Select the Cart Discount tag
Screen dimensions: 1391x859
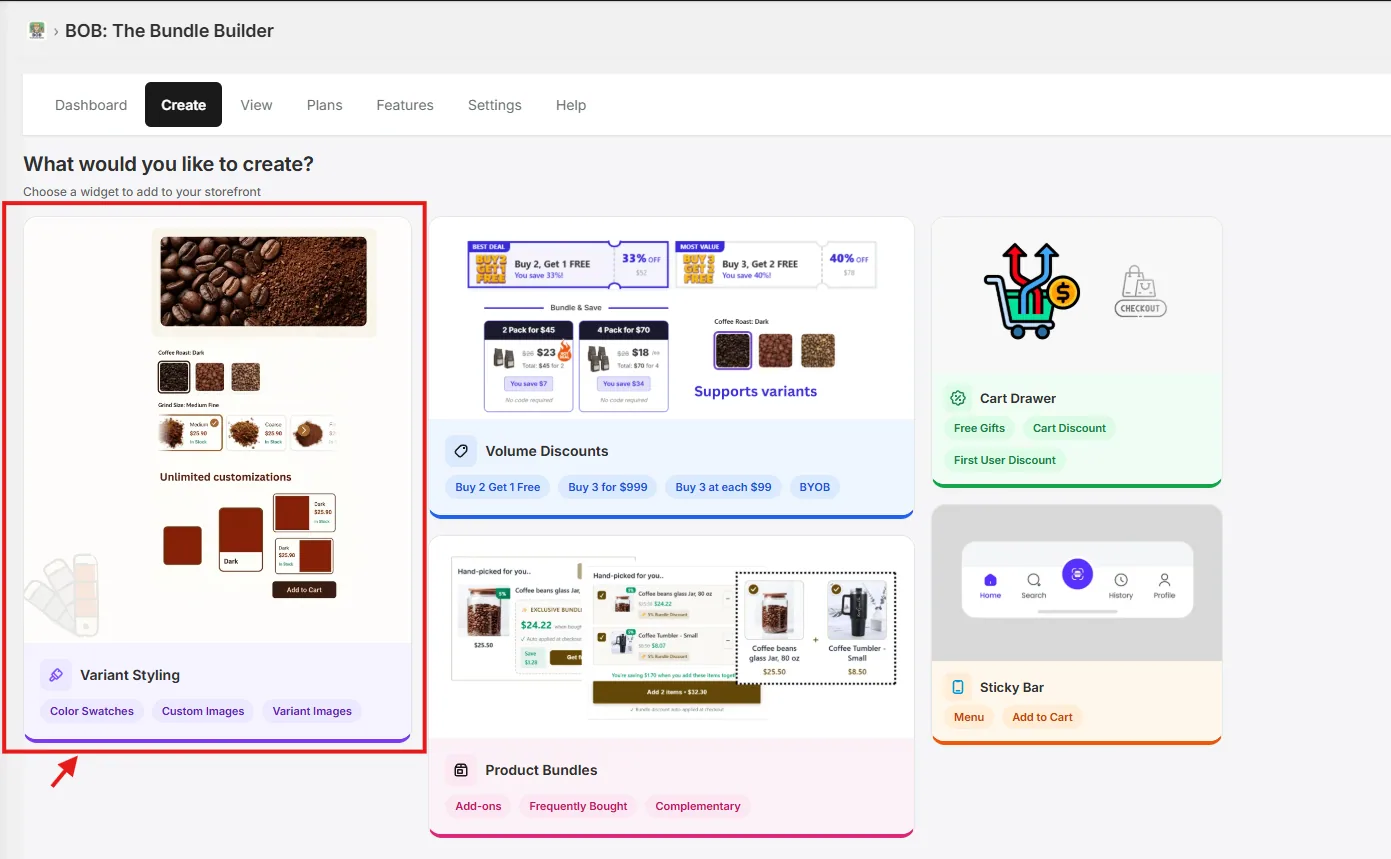(x=1069, y=428)
